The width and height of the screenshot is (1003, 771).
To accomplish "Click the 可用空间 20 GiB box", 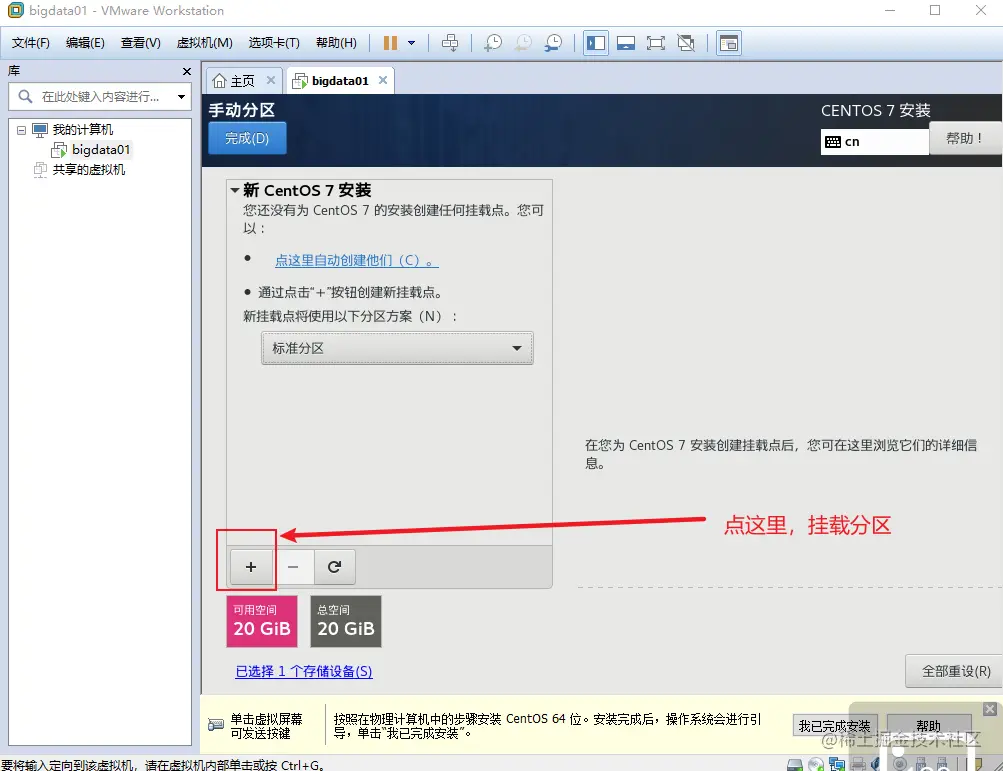I will (x=262, y=621).
